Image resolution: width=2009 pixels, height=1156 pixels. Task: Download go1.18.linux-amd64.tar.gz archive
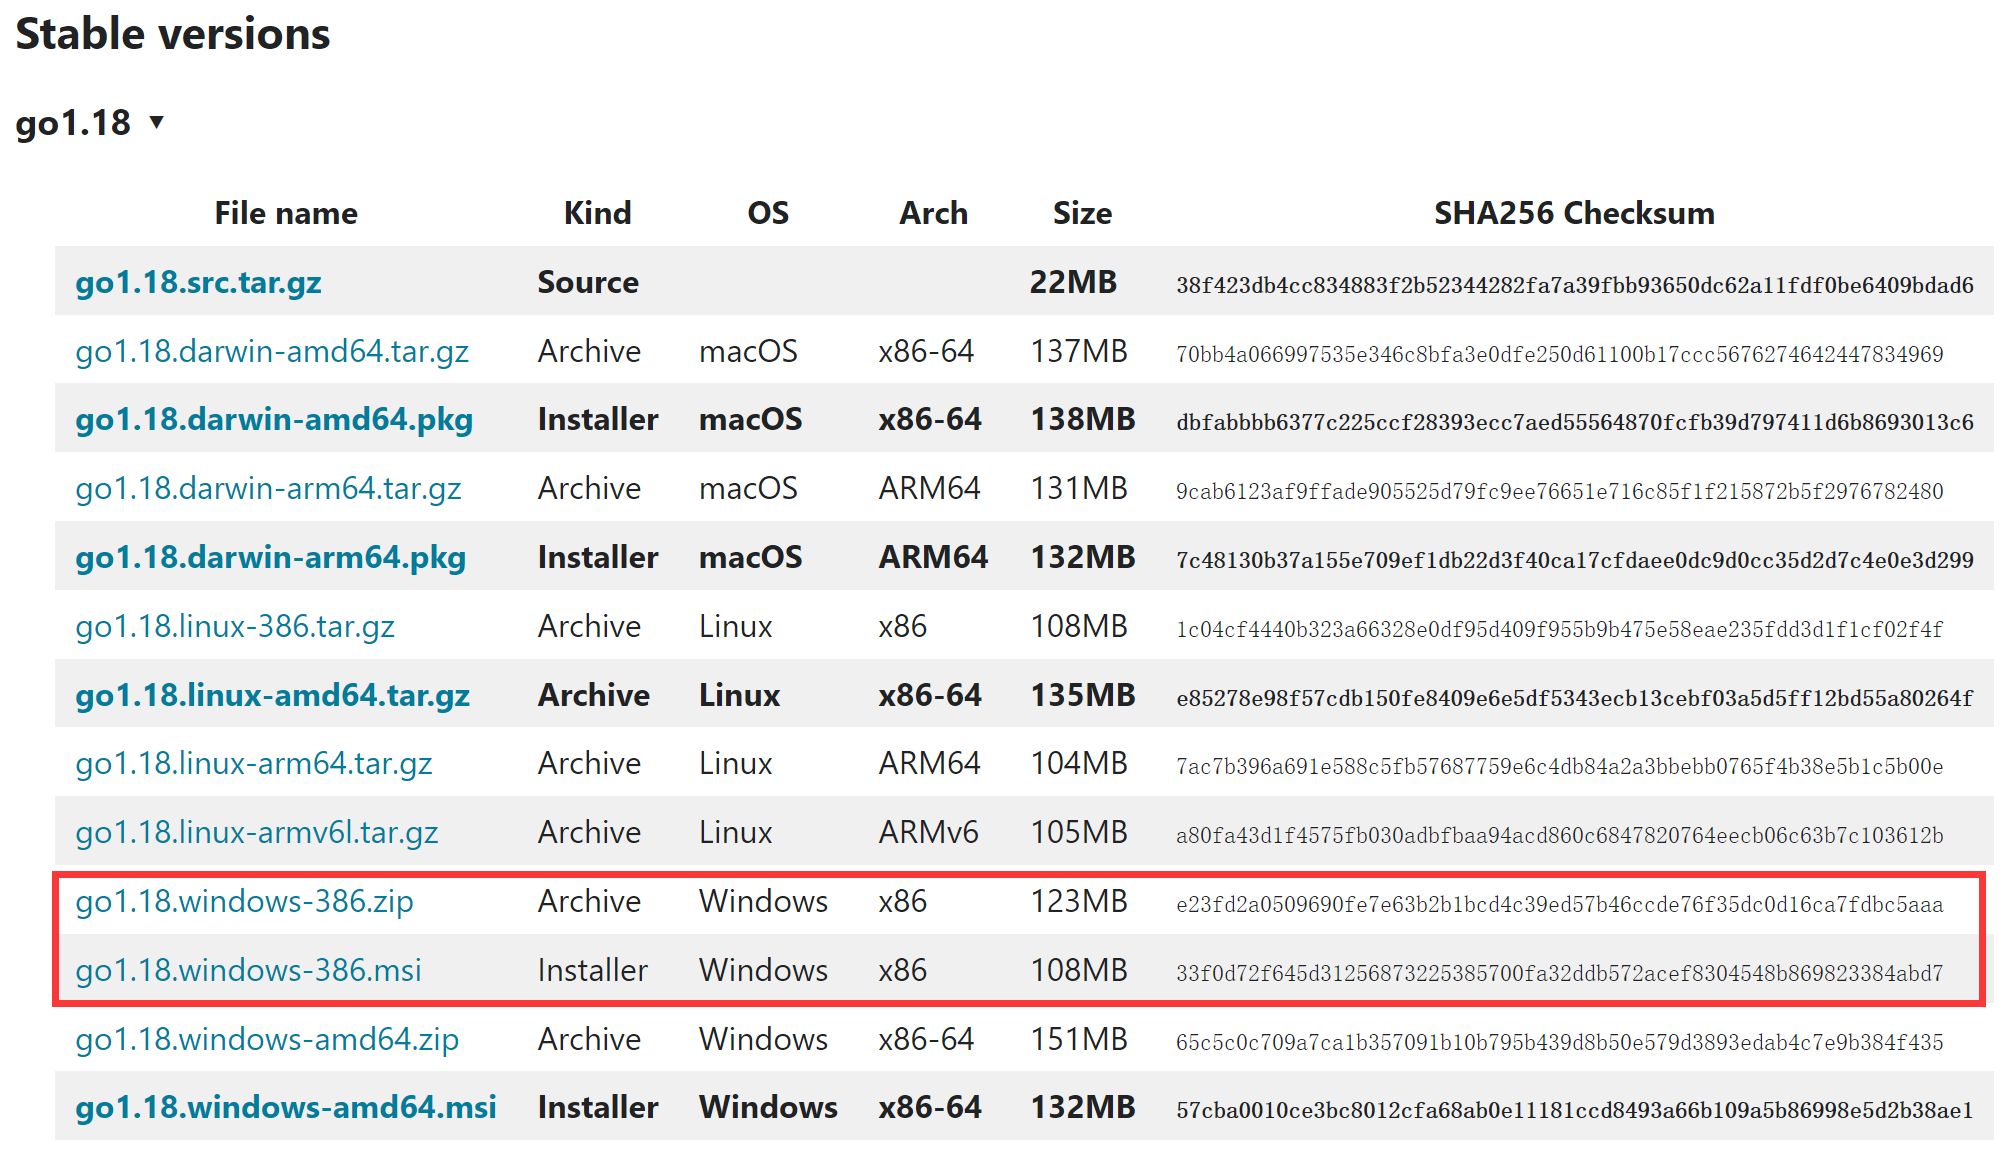(272, 695)
